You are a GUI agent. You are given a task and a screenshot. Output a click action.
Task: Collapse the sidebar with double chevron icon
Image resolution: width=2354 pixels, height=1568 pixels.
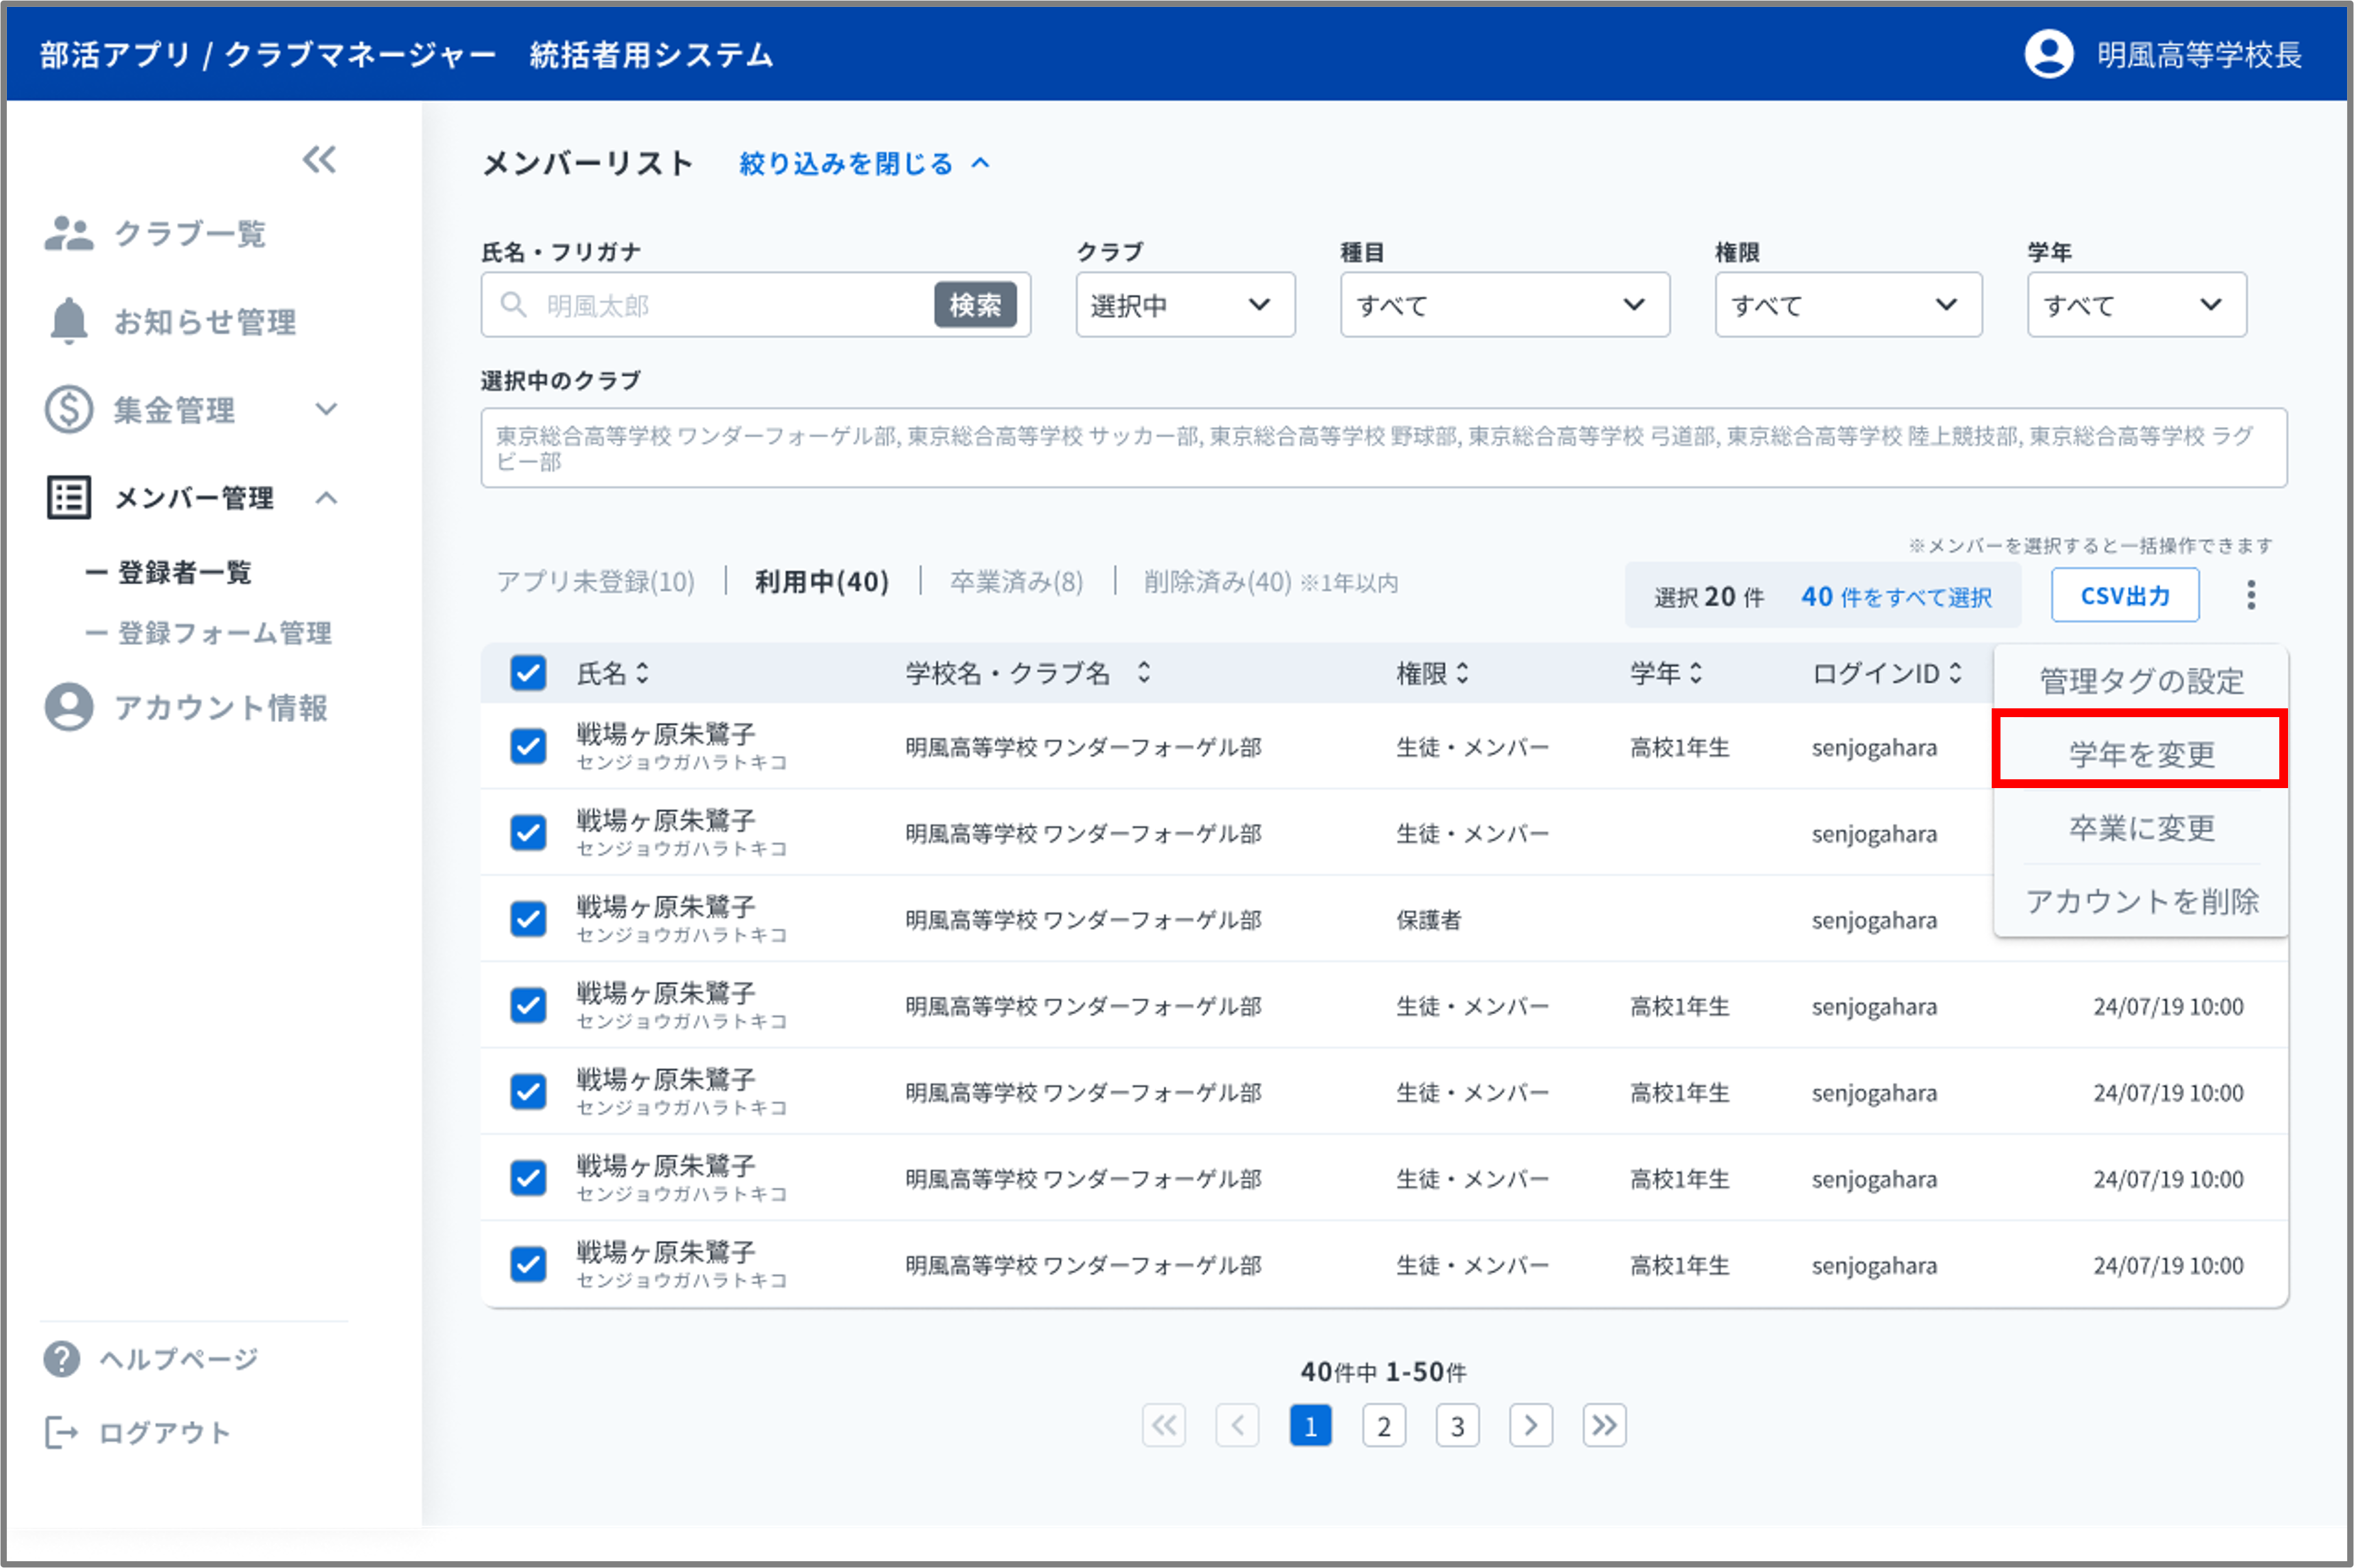[x=320, y=159]
